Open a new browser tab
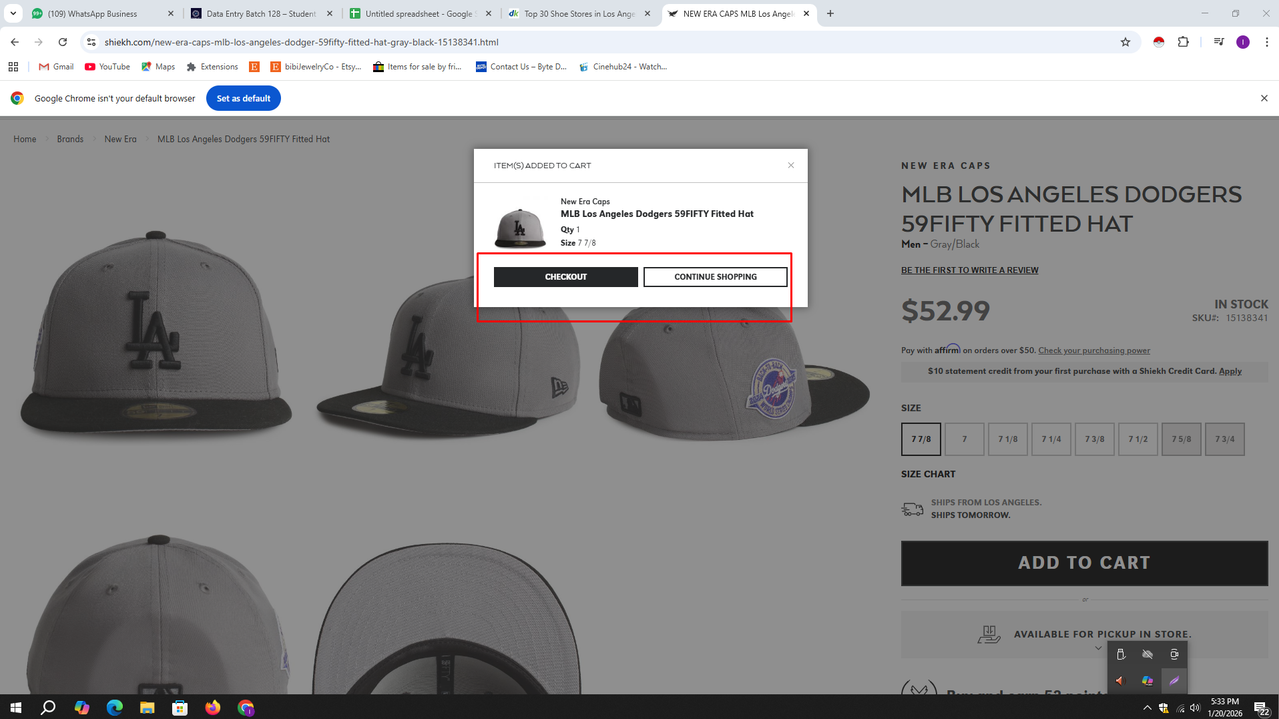This screenshot has height=719, width=1279. [x=830, y=14]
